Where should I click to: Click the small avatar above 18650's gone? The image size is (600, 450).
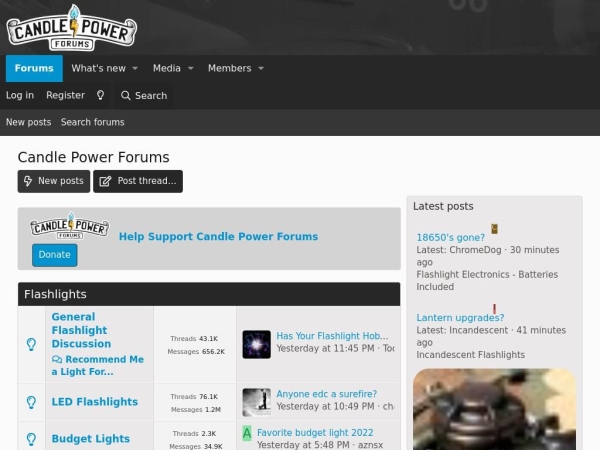tap(494, 229)
